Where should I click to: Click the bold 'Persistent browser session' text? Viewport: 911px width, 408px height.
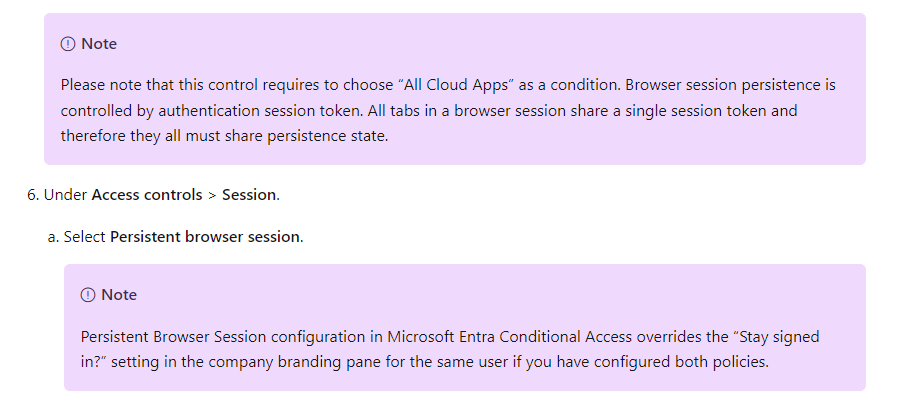pyautogui.click(x=205, y=237)
